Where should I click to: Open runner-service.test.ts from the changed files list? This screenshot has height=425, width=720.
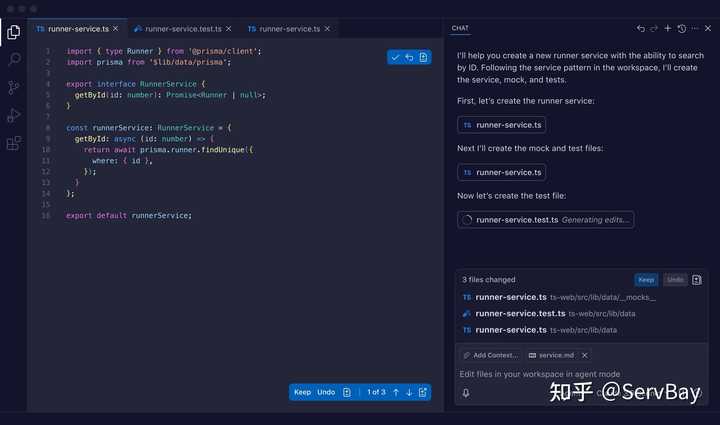coord(520,313)
